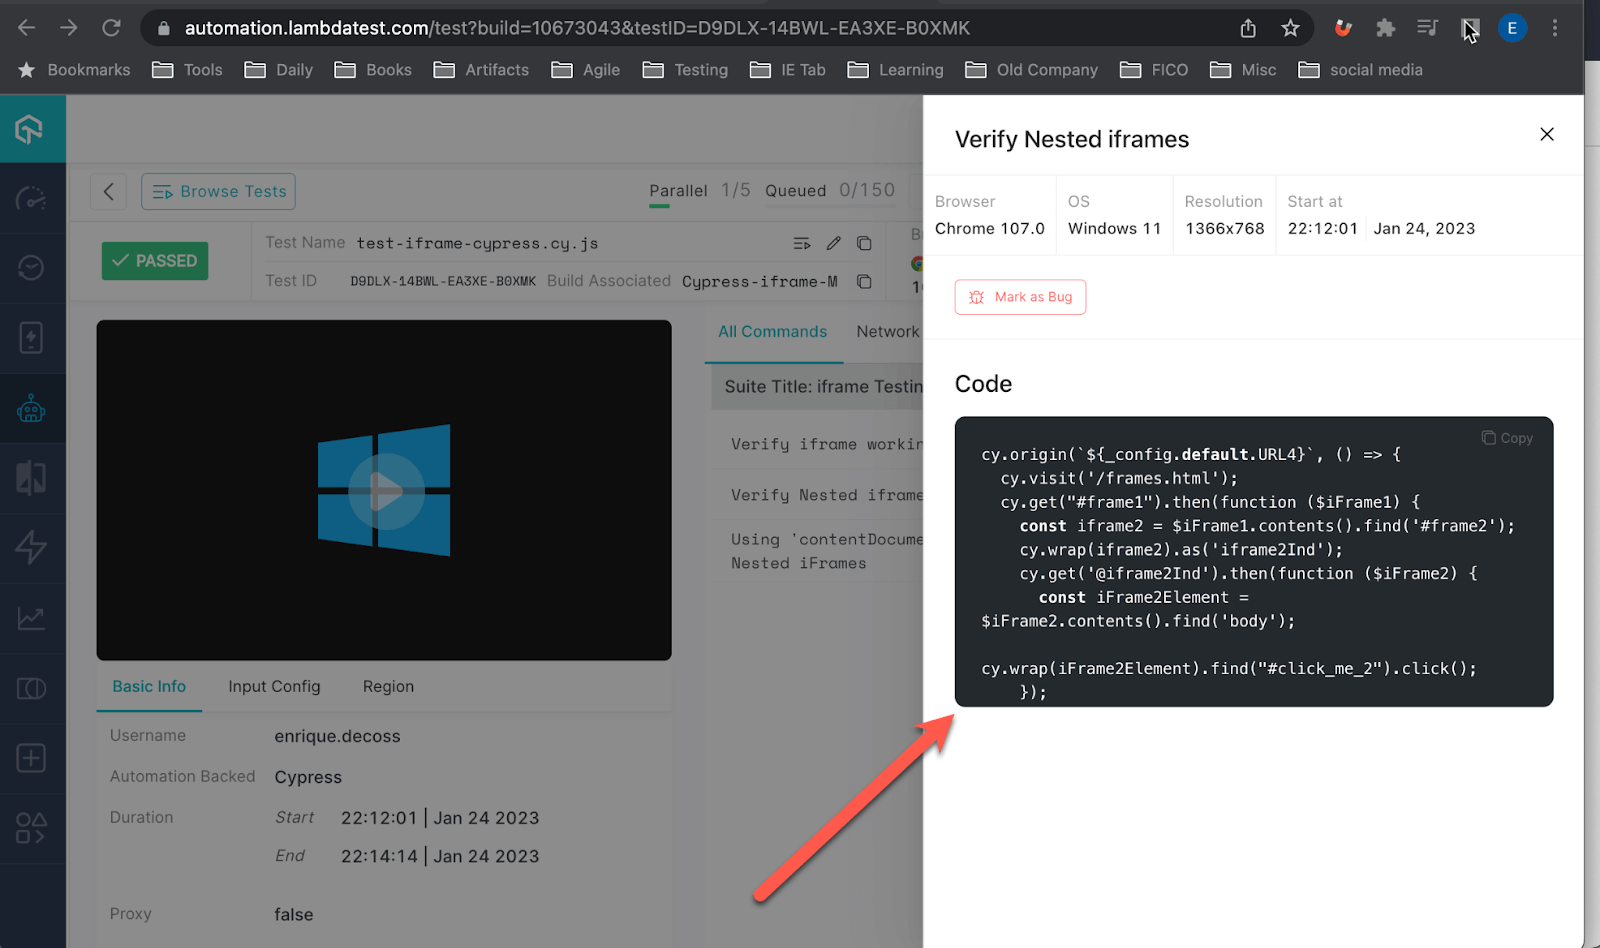1600x948 pixels.
Task: Open the Network tab in commands panel
Action: coord(888,331)
